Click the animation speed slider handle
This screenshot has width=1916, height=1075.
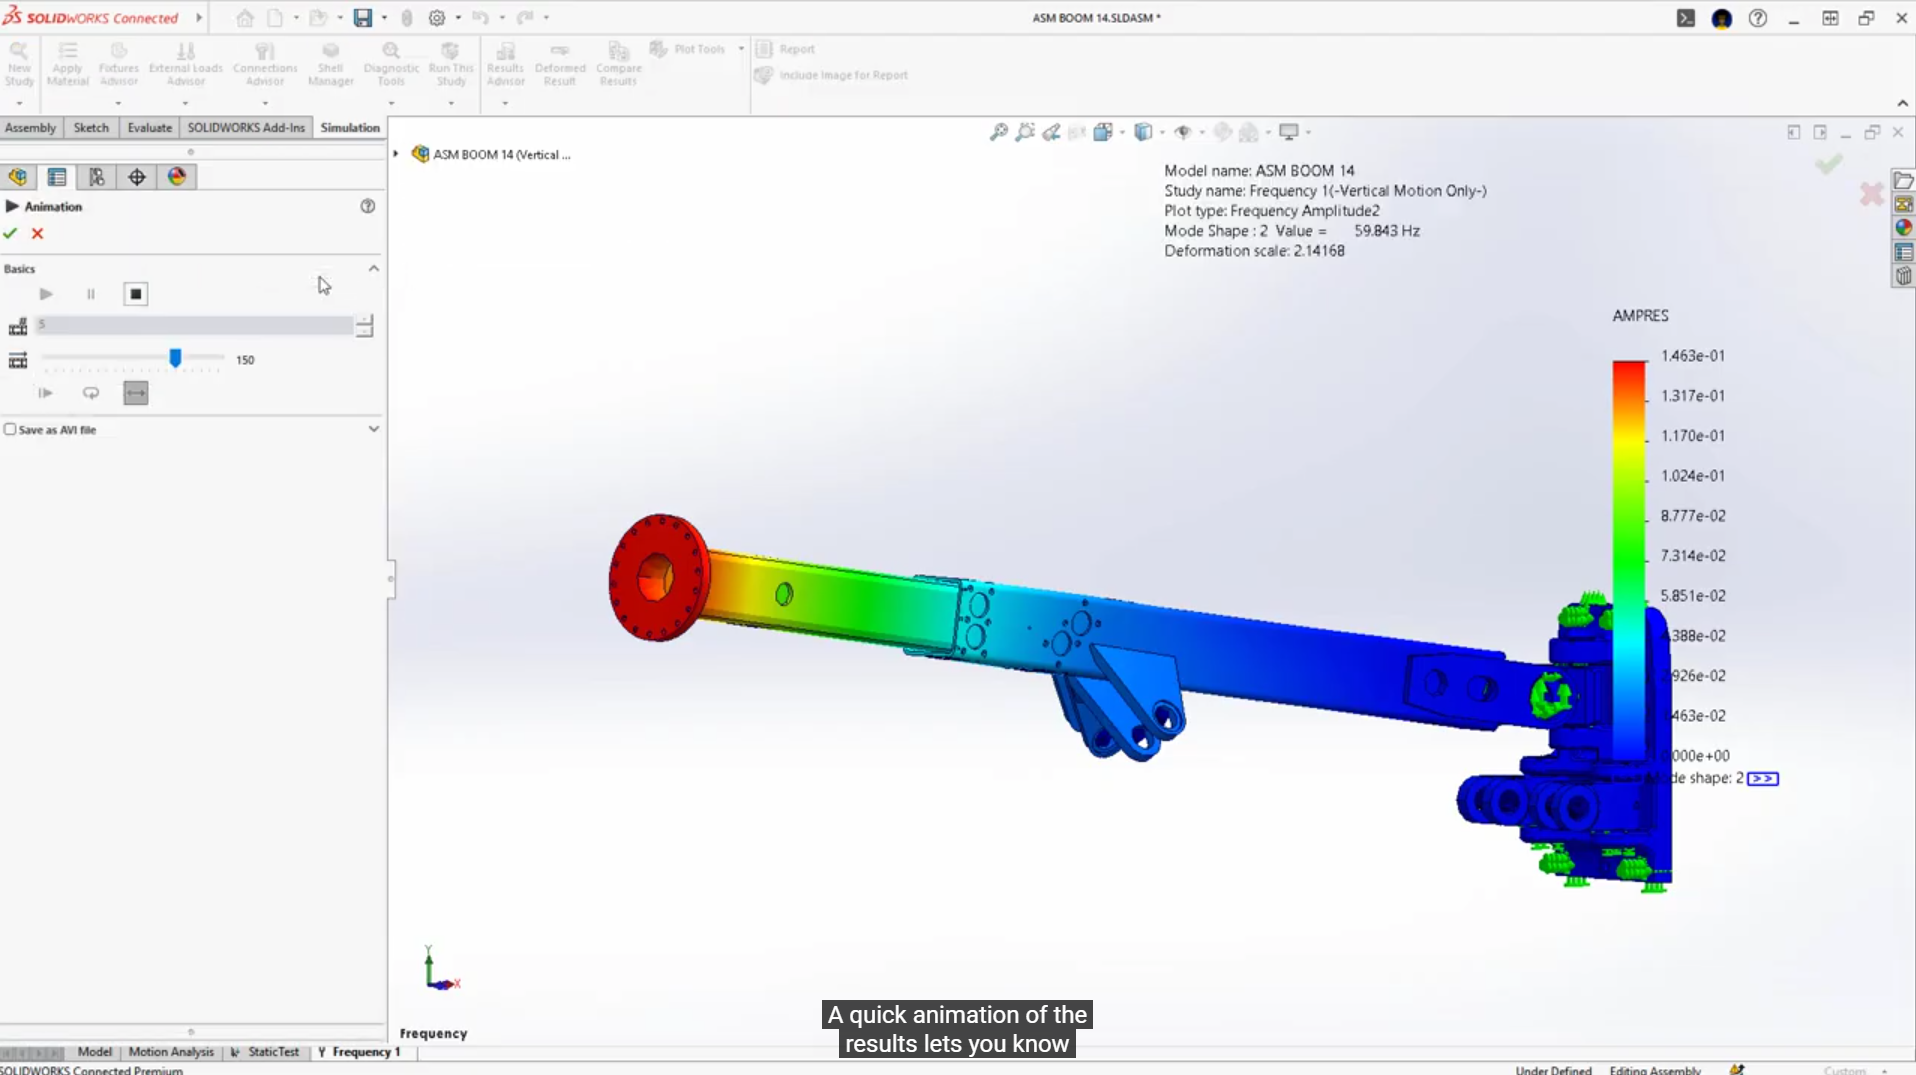(175, 358)
